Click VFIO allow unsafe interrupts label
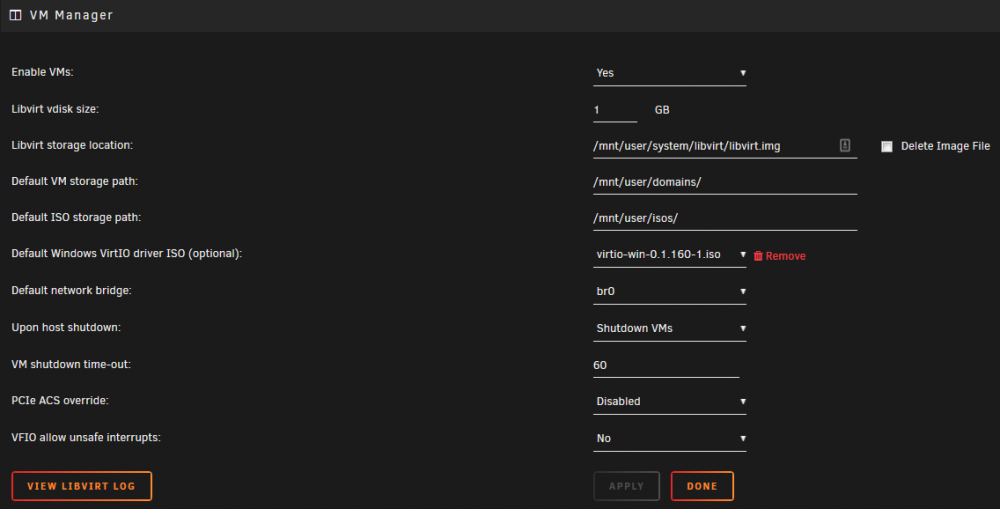The image size is (1000, 509). [x=86, y=438]
